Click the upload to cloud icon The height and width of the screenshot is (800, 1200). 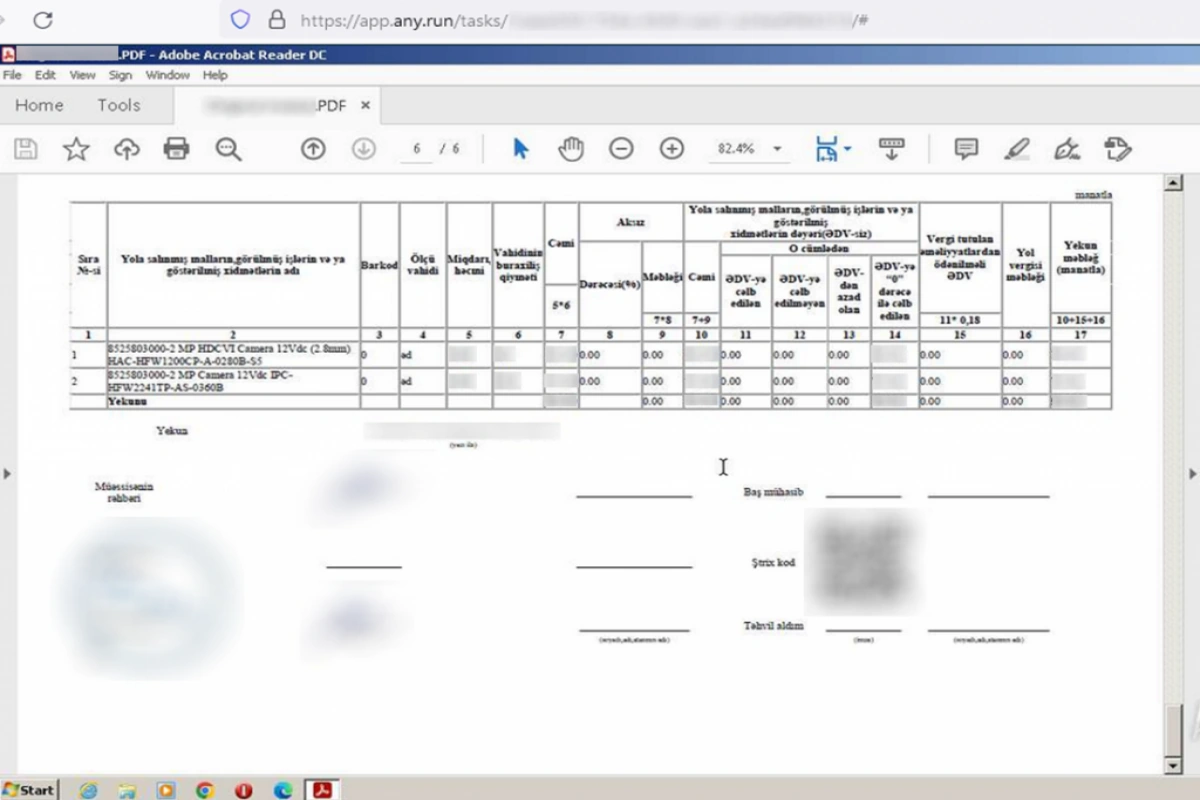point(126,149)
